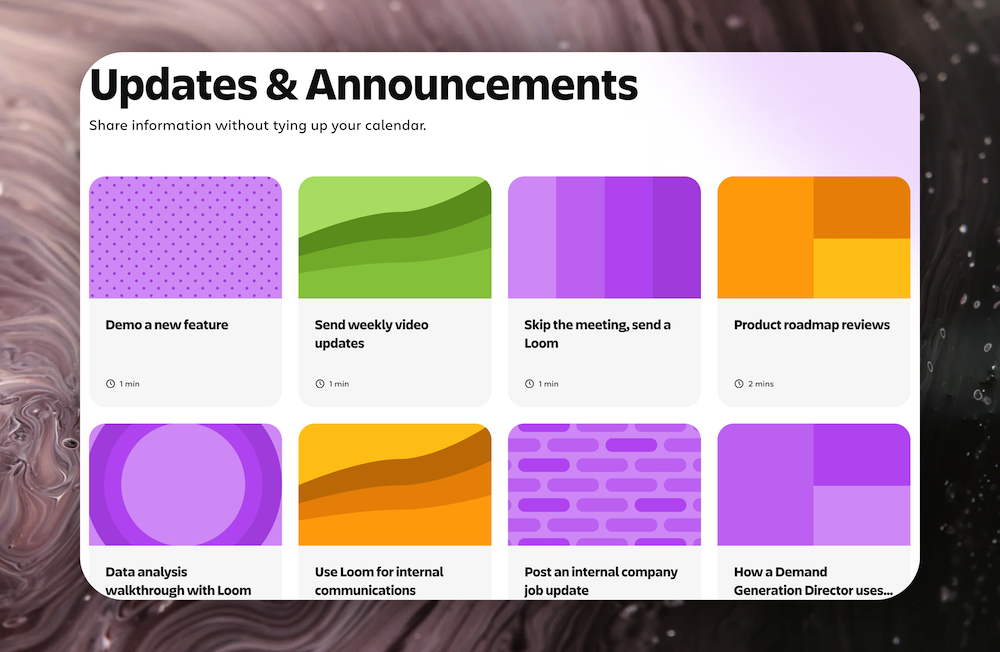Click "How a Demand Generation Director uses" title
Image resolution: width=1000 pixels, height=652 pixels.
click(812, 581)
